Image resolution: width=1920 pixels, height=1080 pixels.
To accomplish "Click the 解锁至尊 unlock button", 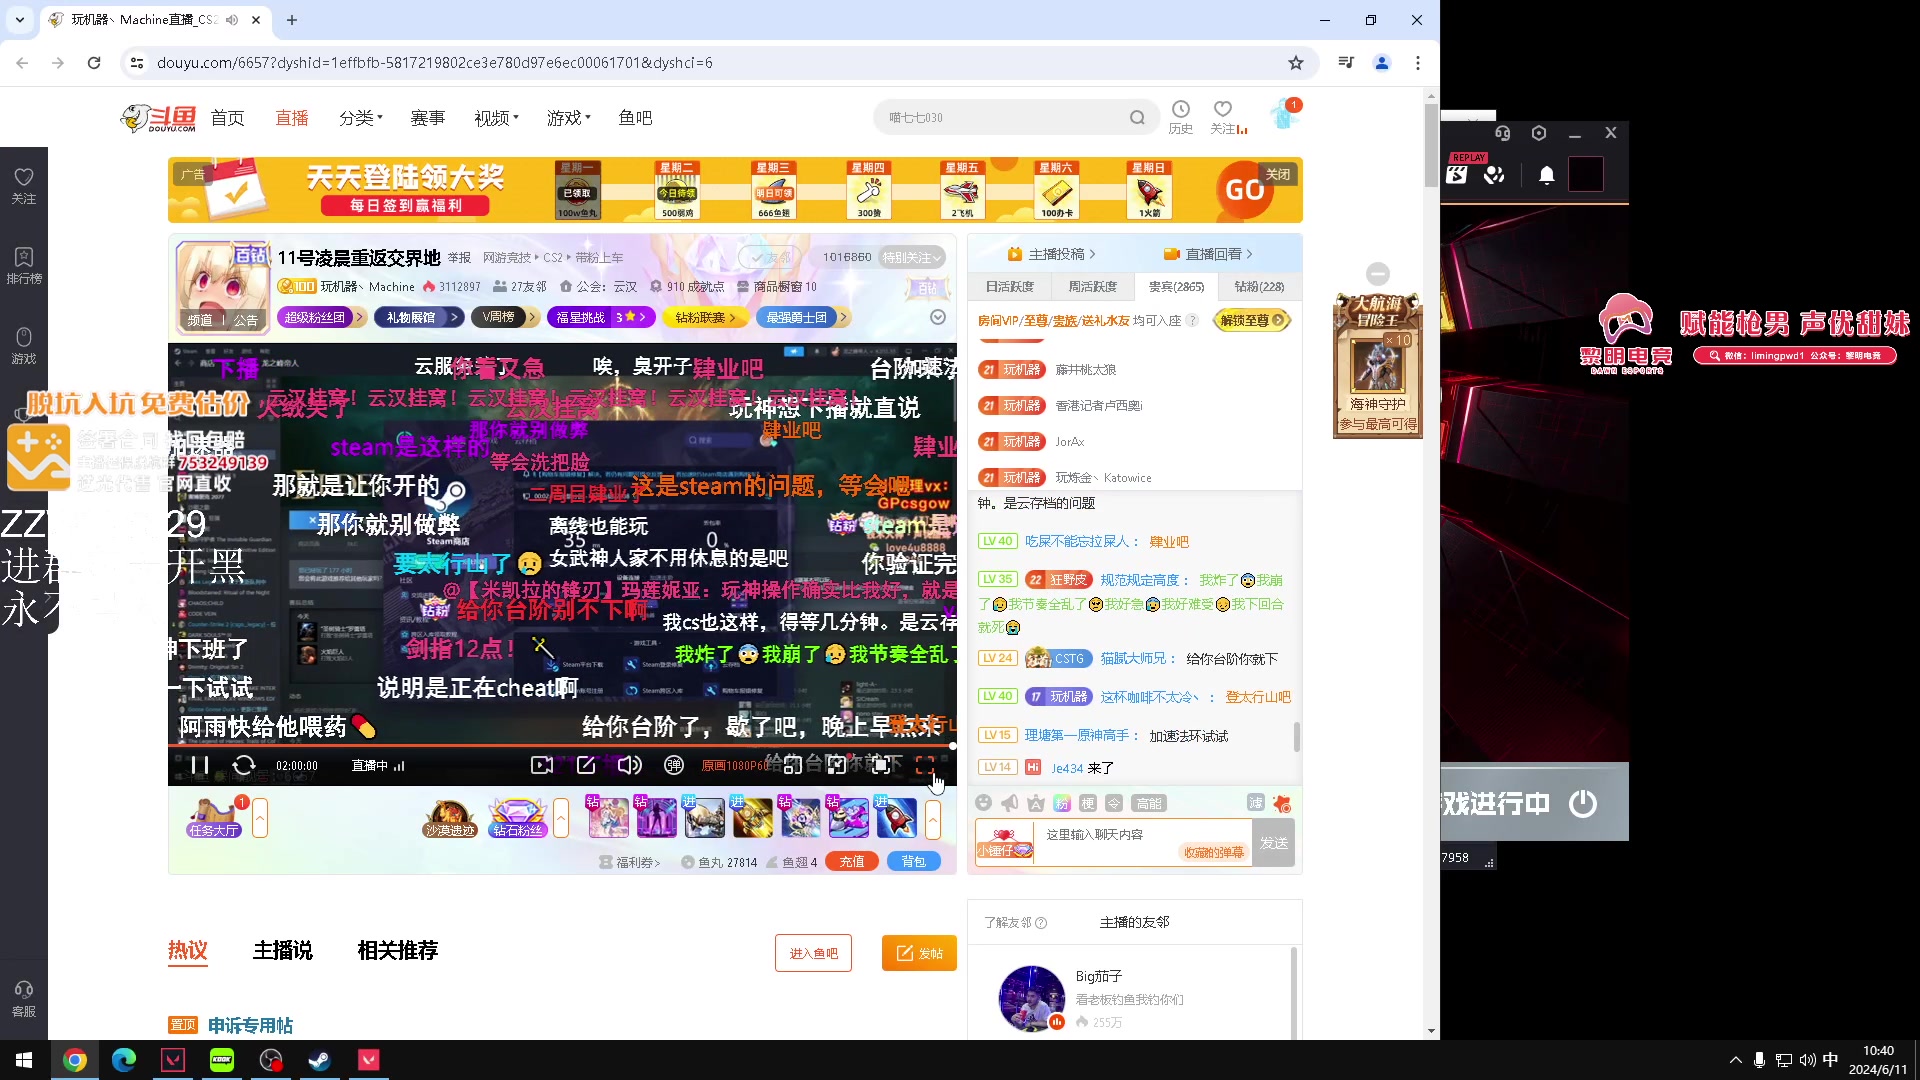I will coord(1251,321).
